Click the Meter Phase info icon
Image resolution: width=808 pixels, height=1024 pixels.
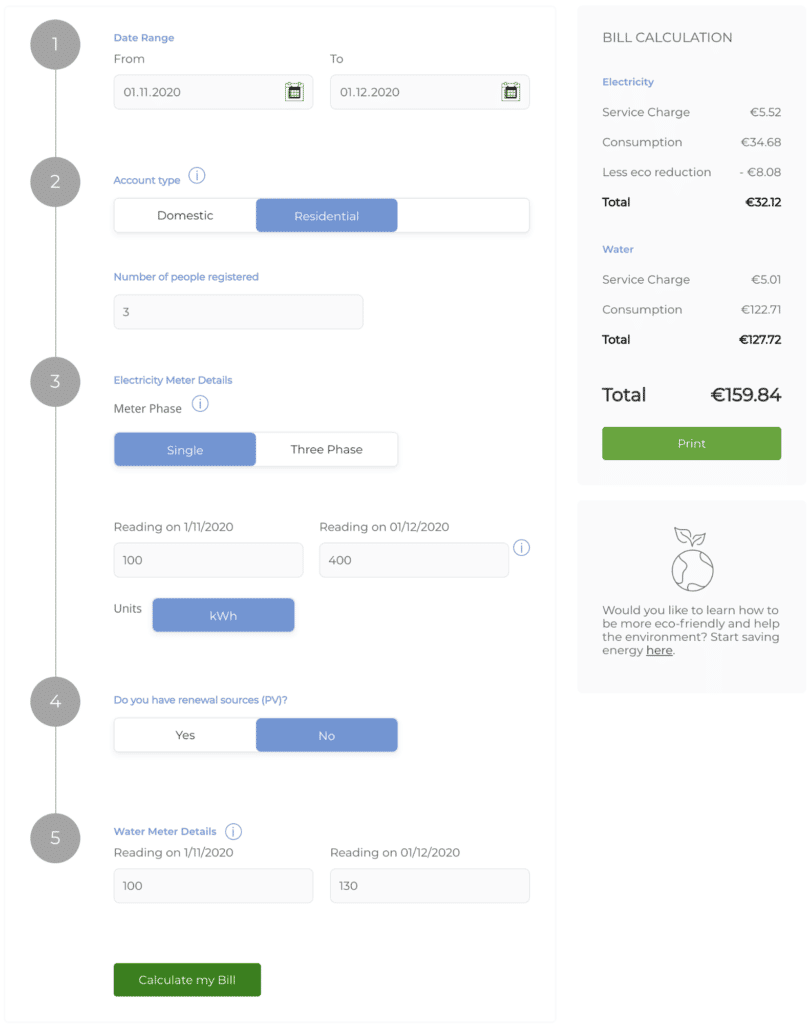point(200,404)
